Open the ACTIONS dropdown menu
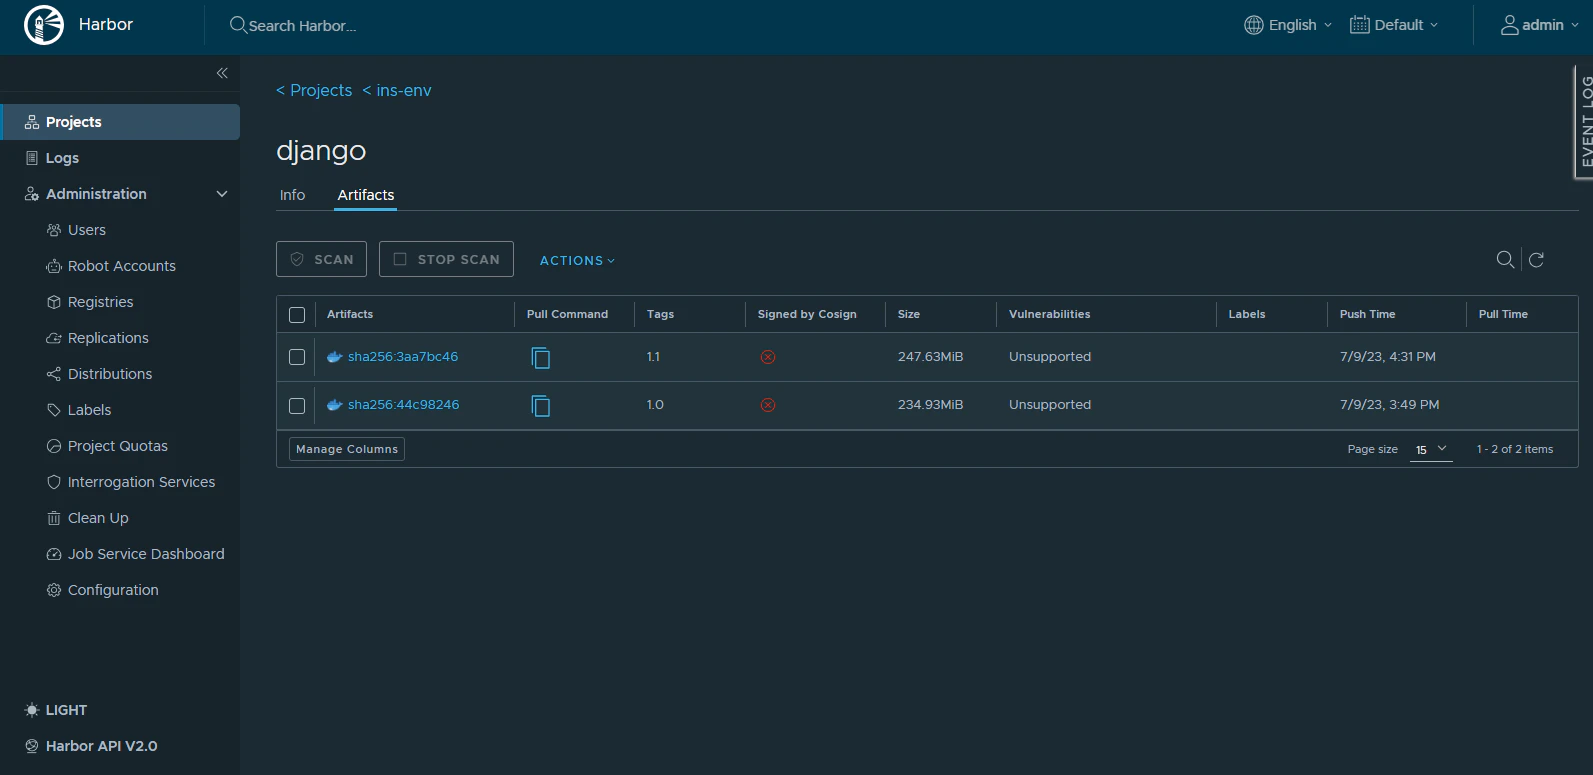 pyautogui.click(x=577, y=261)
